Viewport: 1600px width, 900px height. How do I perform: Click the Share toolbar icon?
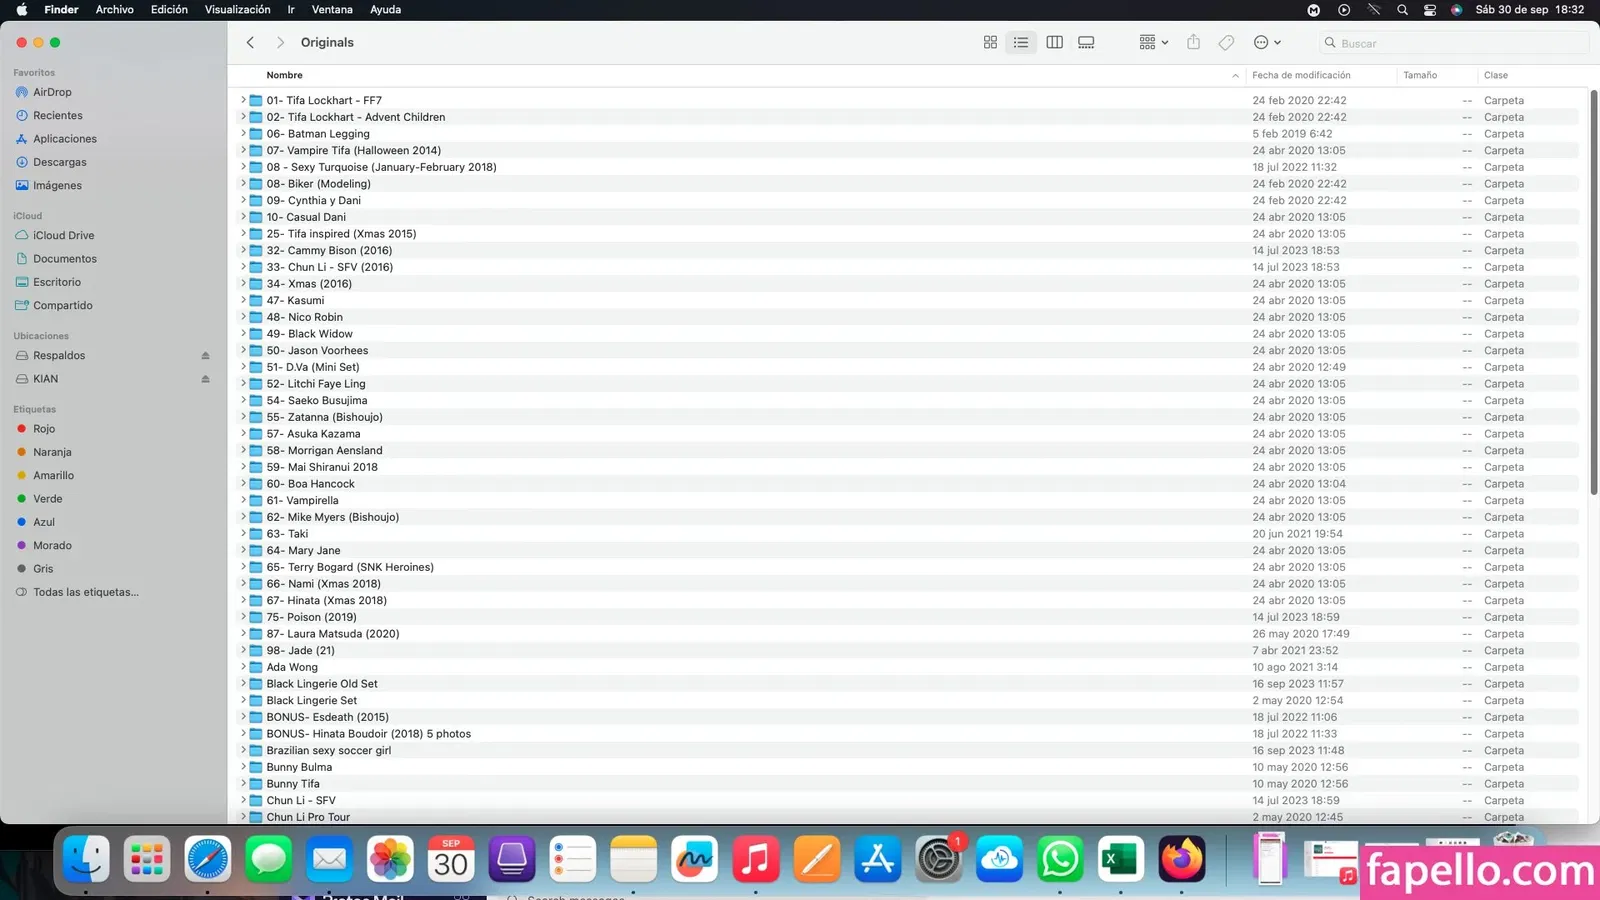(x=1193, y=43)
